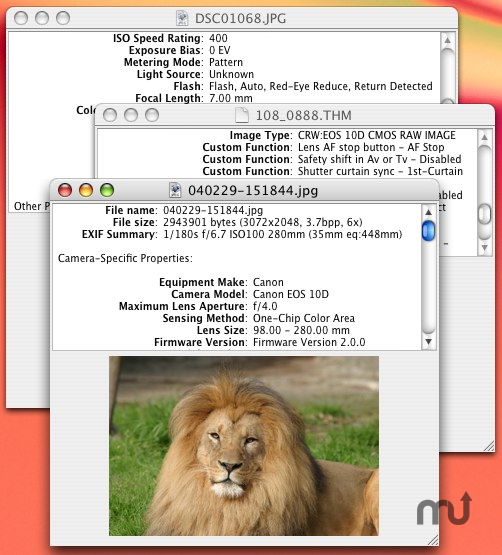Click scroll up arrow in 040229-151844.jpg window
502x555 pixels.
point(428,212)
